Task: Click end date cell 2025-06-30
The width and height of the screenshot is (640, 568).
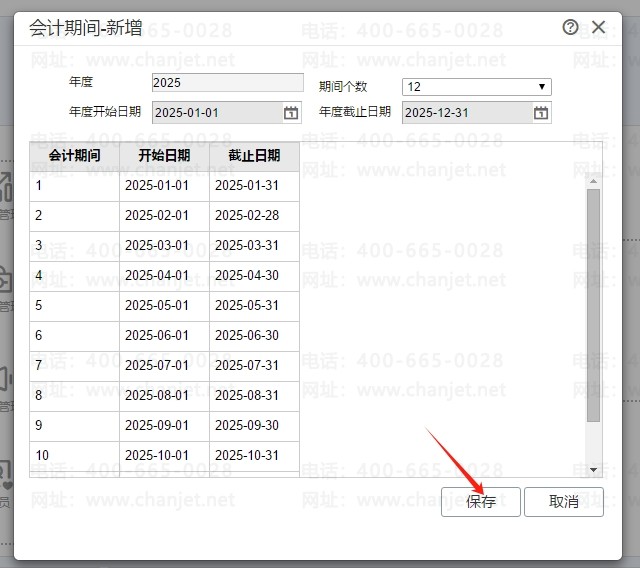Action: click(x=254, y=336)
